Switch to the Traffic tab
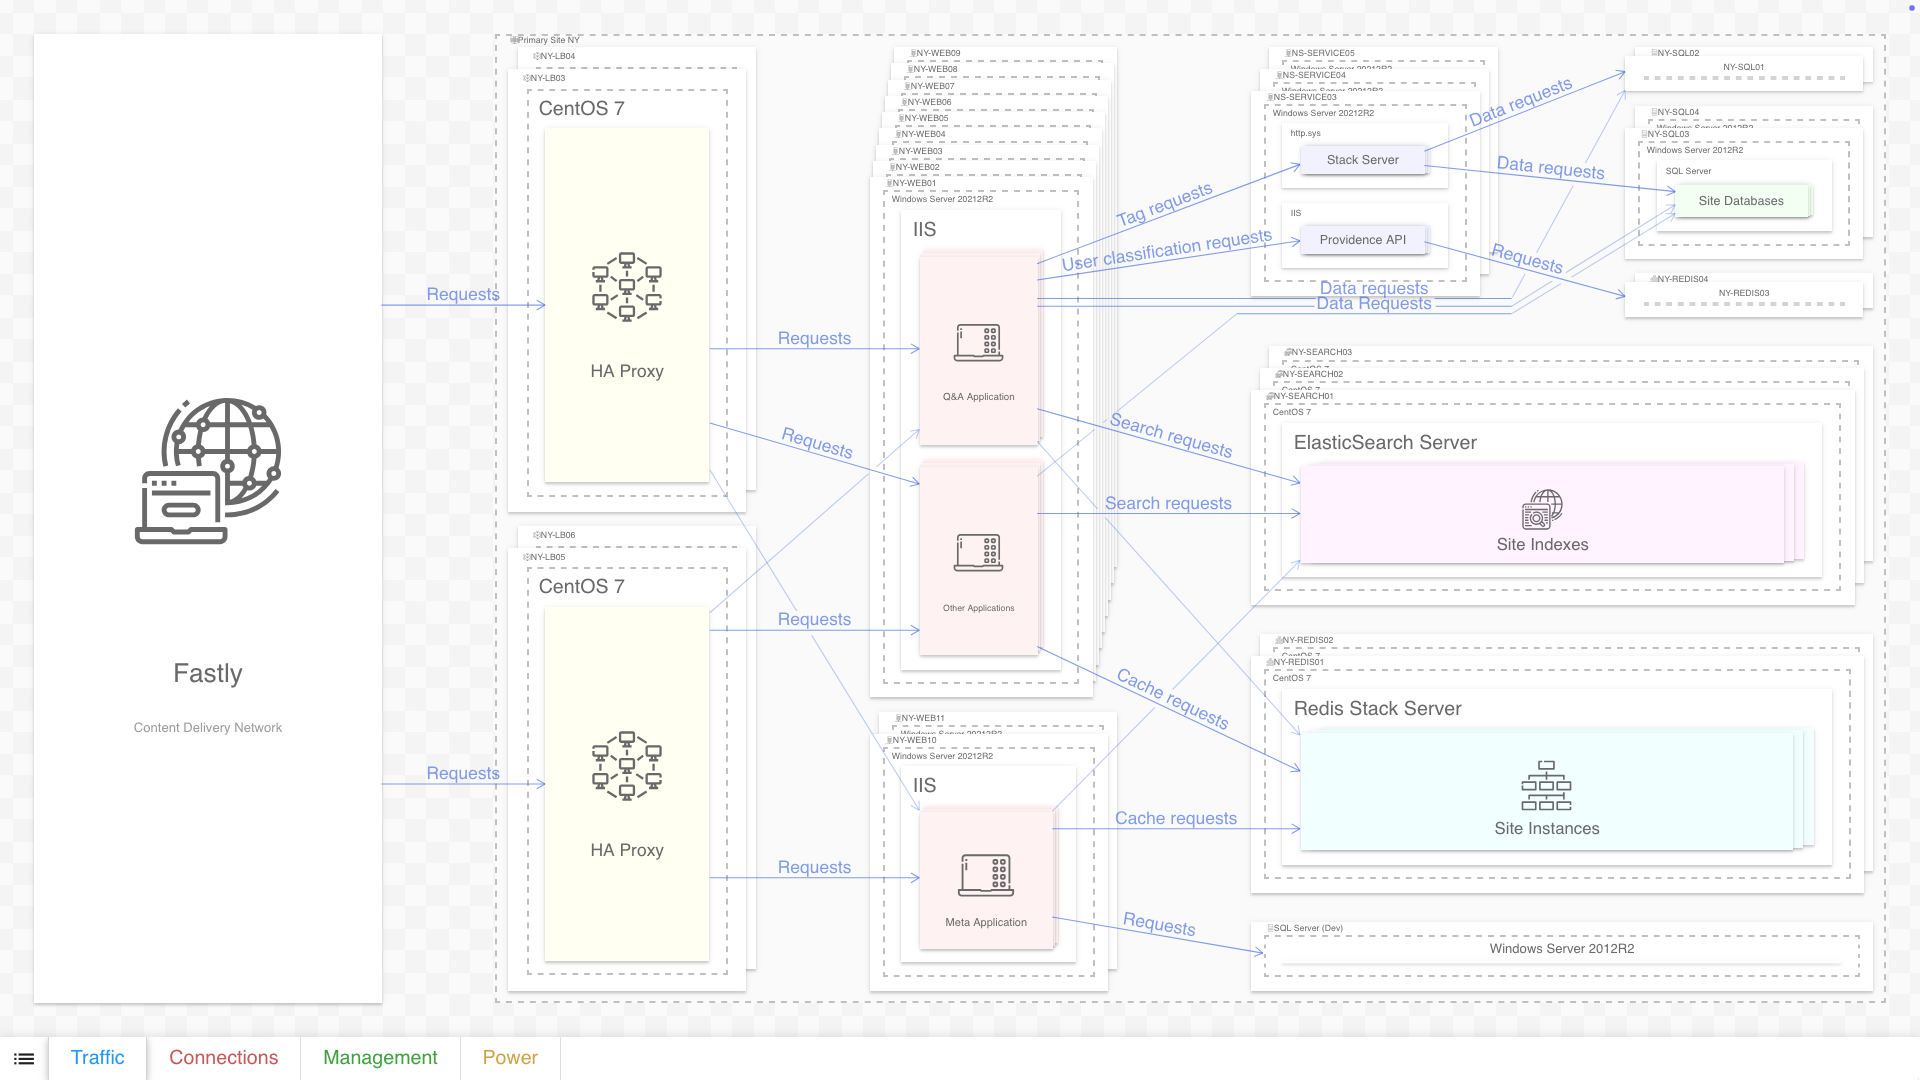Image resolution: width=1920 pixels, height=1080 pixels. point(98,1058)
